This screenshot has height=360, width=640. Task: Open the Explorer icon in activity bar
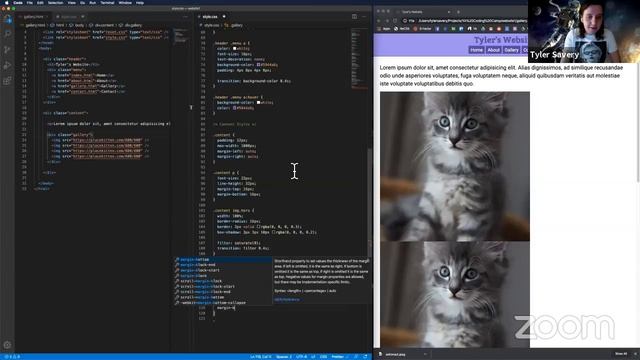tap(7, 19)
